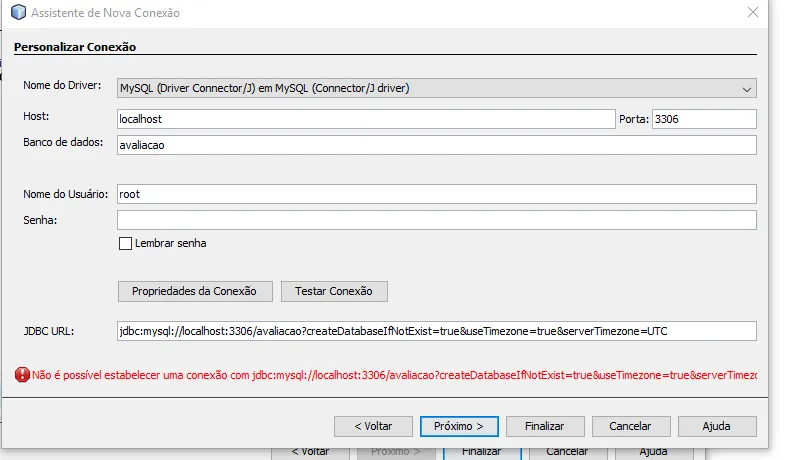
Task: Click the red error icon beside the message
Action: (x=22, y=375)
